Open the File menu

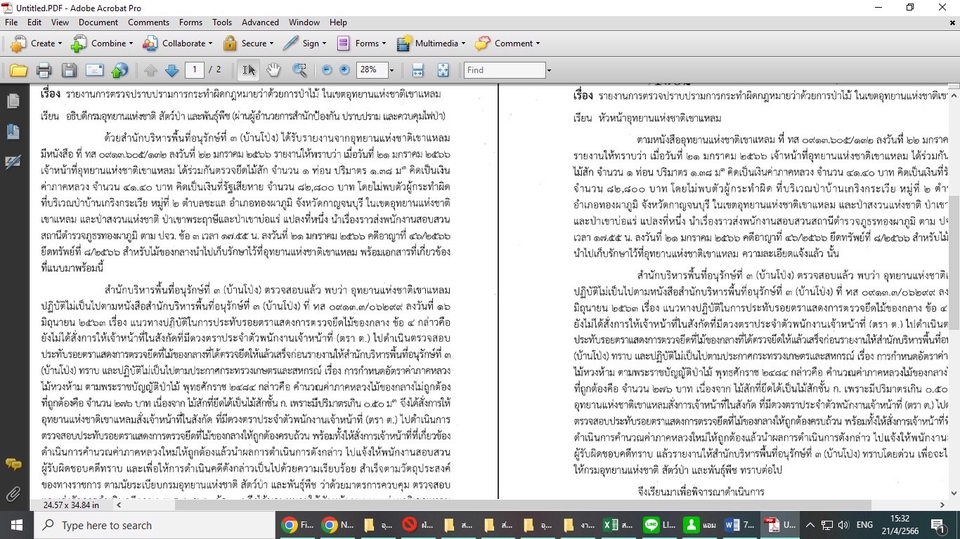(11, 22)
